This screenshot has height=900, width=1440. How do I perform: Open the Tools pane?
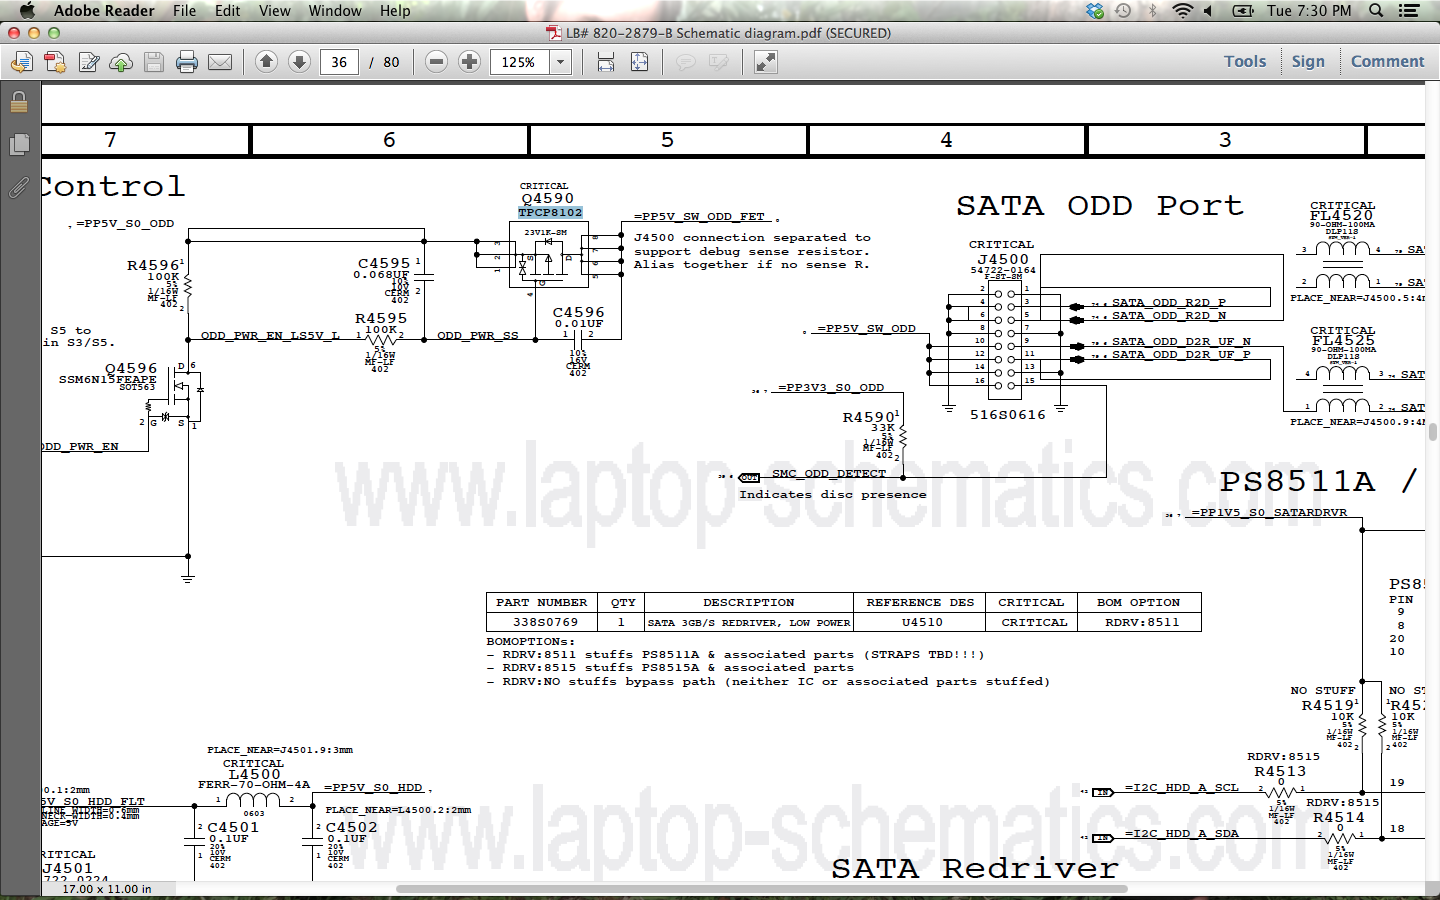[x=1245, y=61]
